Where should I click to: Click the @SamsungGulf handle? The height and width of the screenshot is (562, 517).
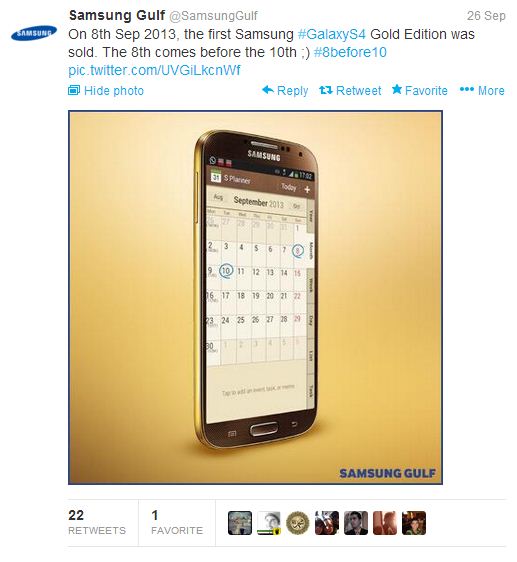click(x=213, y=16)
